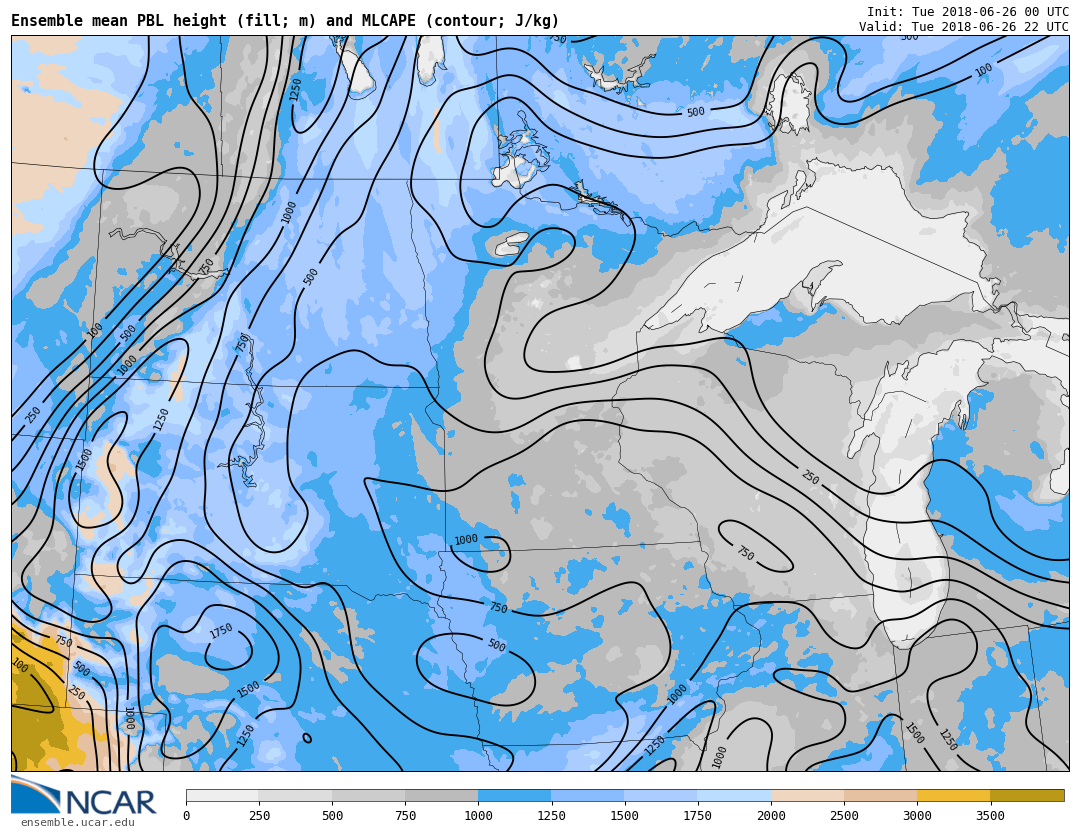Click the colorbar tick label 3000
The height and width of the screenshot is (834, 1080).
point(917,816)
